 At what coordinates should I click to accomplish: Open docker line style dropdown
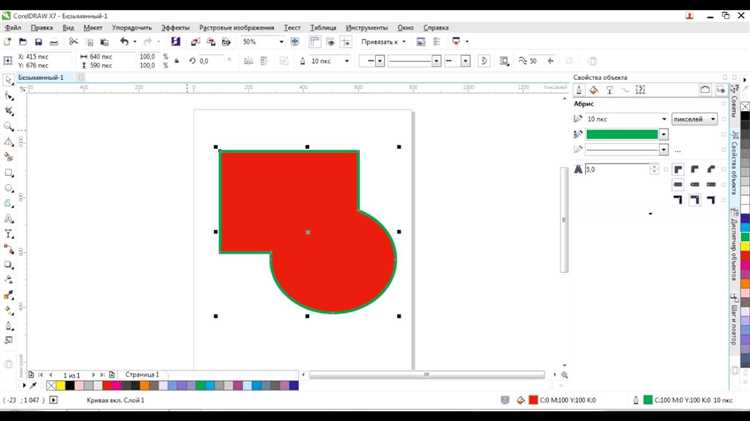[x=663, y=150]
